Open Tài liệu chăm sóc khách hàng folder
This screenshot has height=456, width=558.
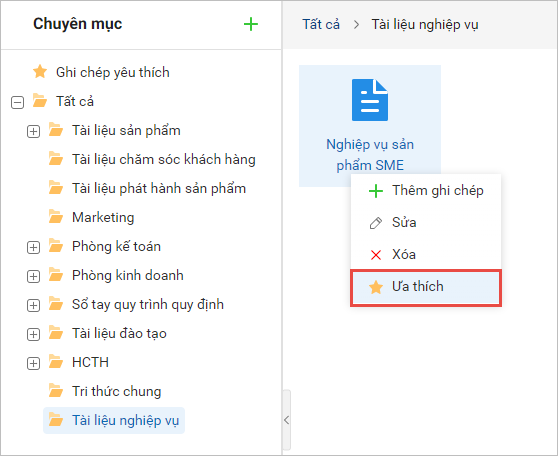(x=164, y=159)
